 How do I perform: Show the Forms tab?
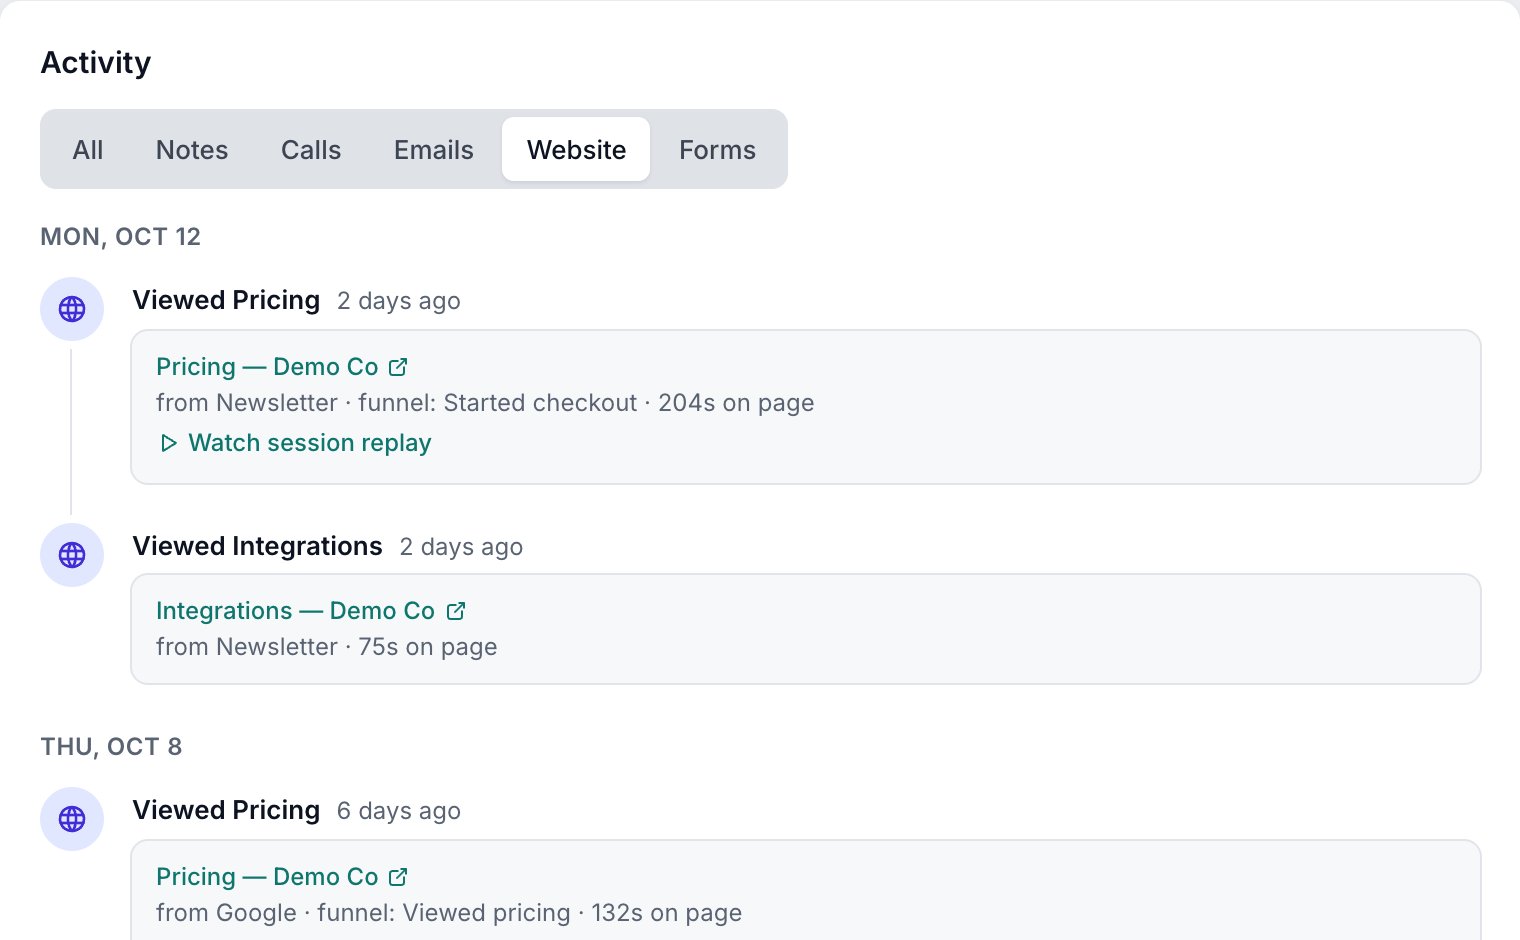tap(717, 149)
